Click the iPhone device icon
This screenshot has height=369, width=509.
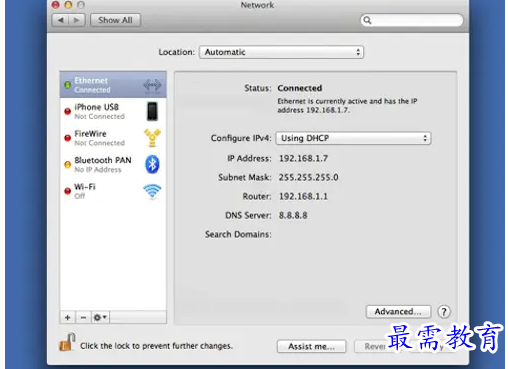(x=152, y=111)
